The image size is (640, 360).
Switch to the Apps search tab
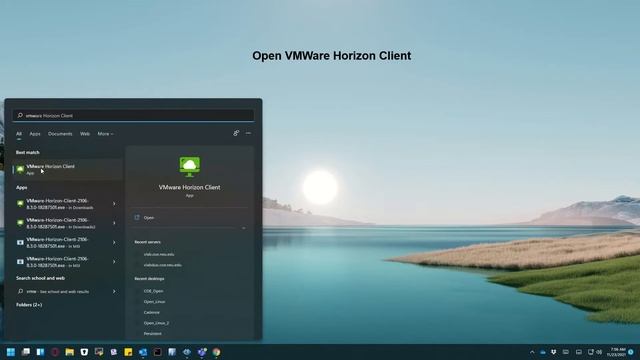click(x=35, y=134)
